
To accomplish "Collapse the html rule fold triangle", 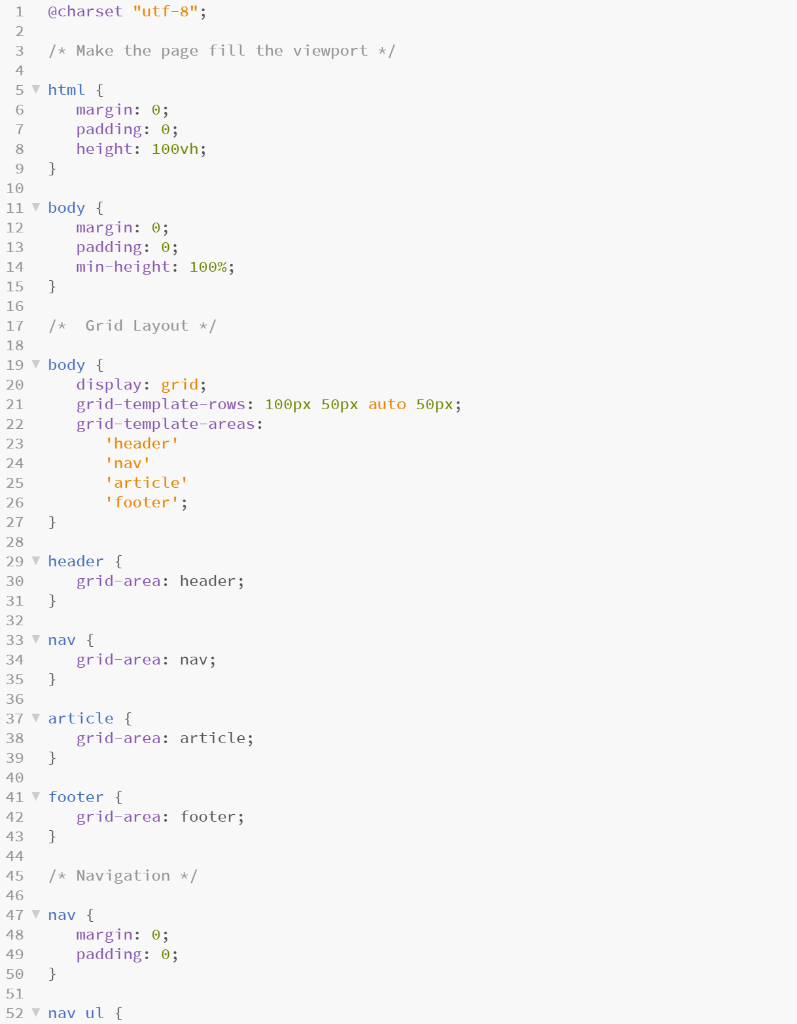I will pyautogui.click(x=36, y=89).
